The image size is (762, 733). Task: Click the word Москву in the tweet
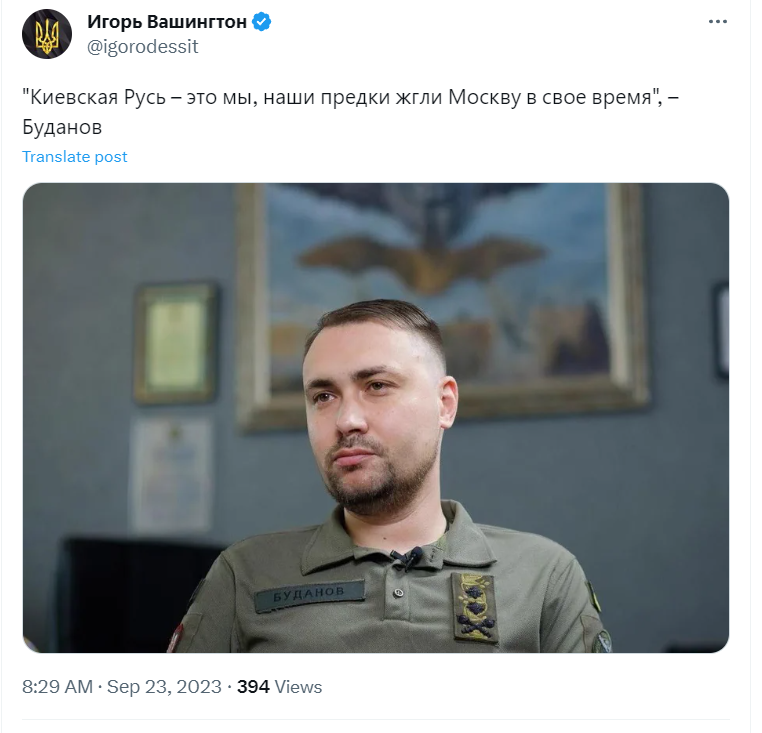(x=485, y=97)
